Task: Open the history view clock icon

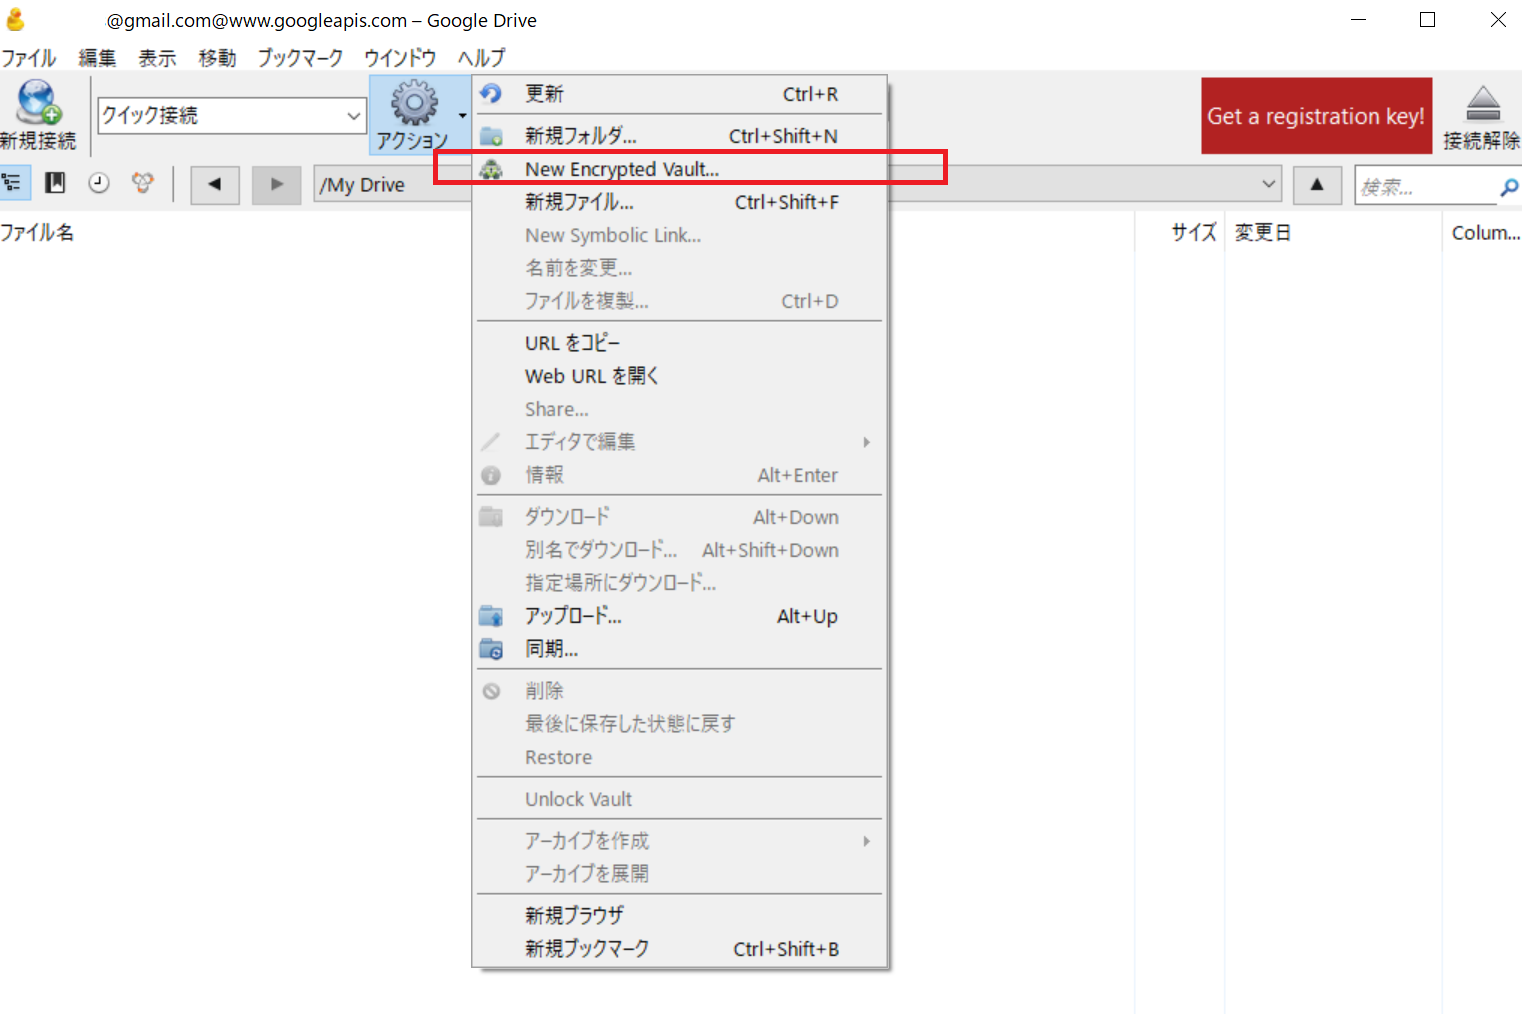Action: (98, 183)
